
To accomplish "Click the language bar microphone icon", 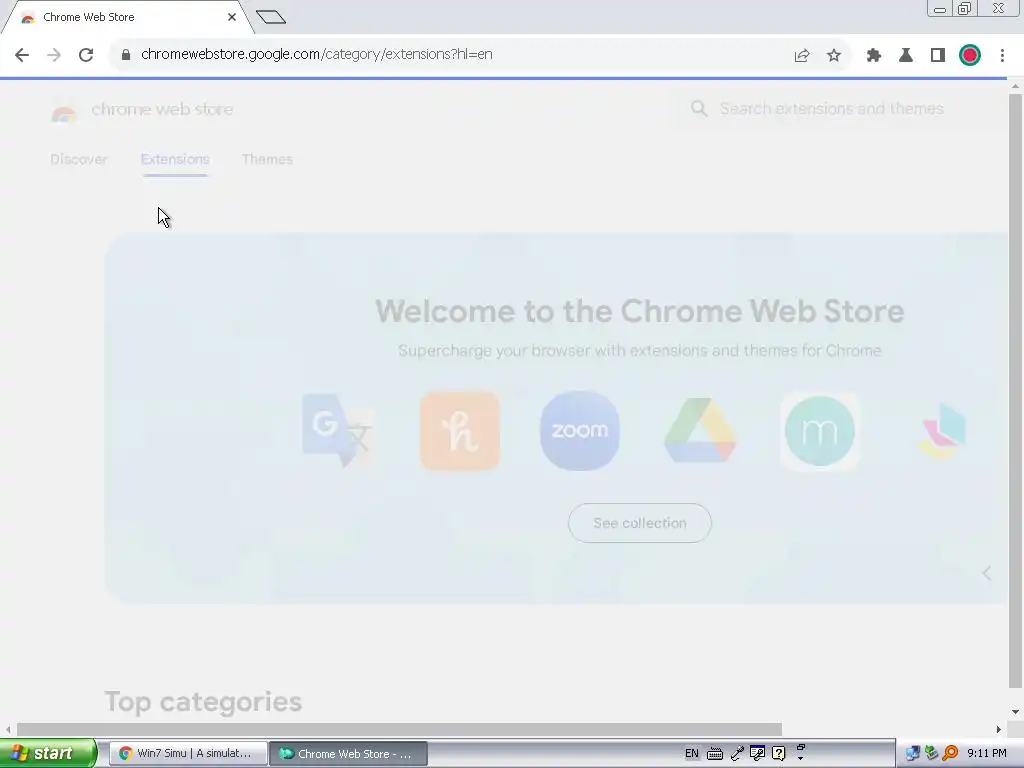I will (737, 754).
